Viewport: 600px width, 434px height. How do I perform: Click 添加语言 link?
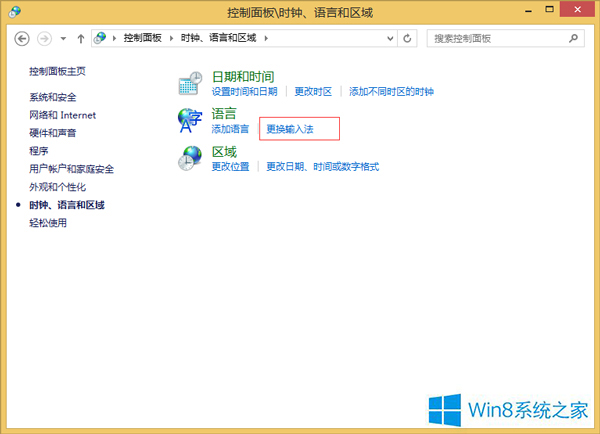tap(230, 129)
